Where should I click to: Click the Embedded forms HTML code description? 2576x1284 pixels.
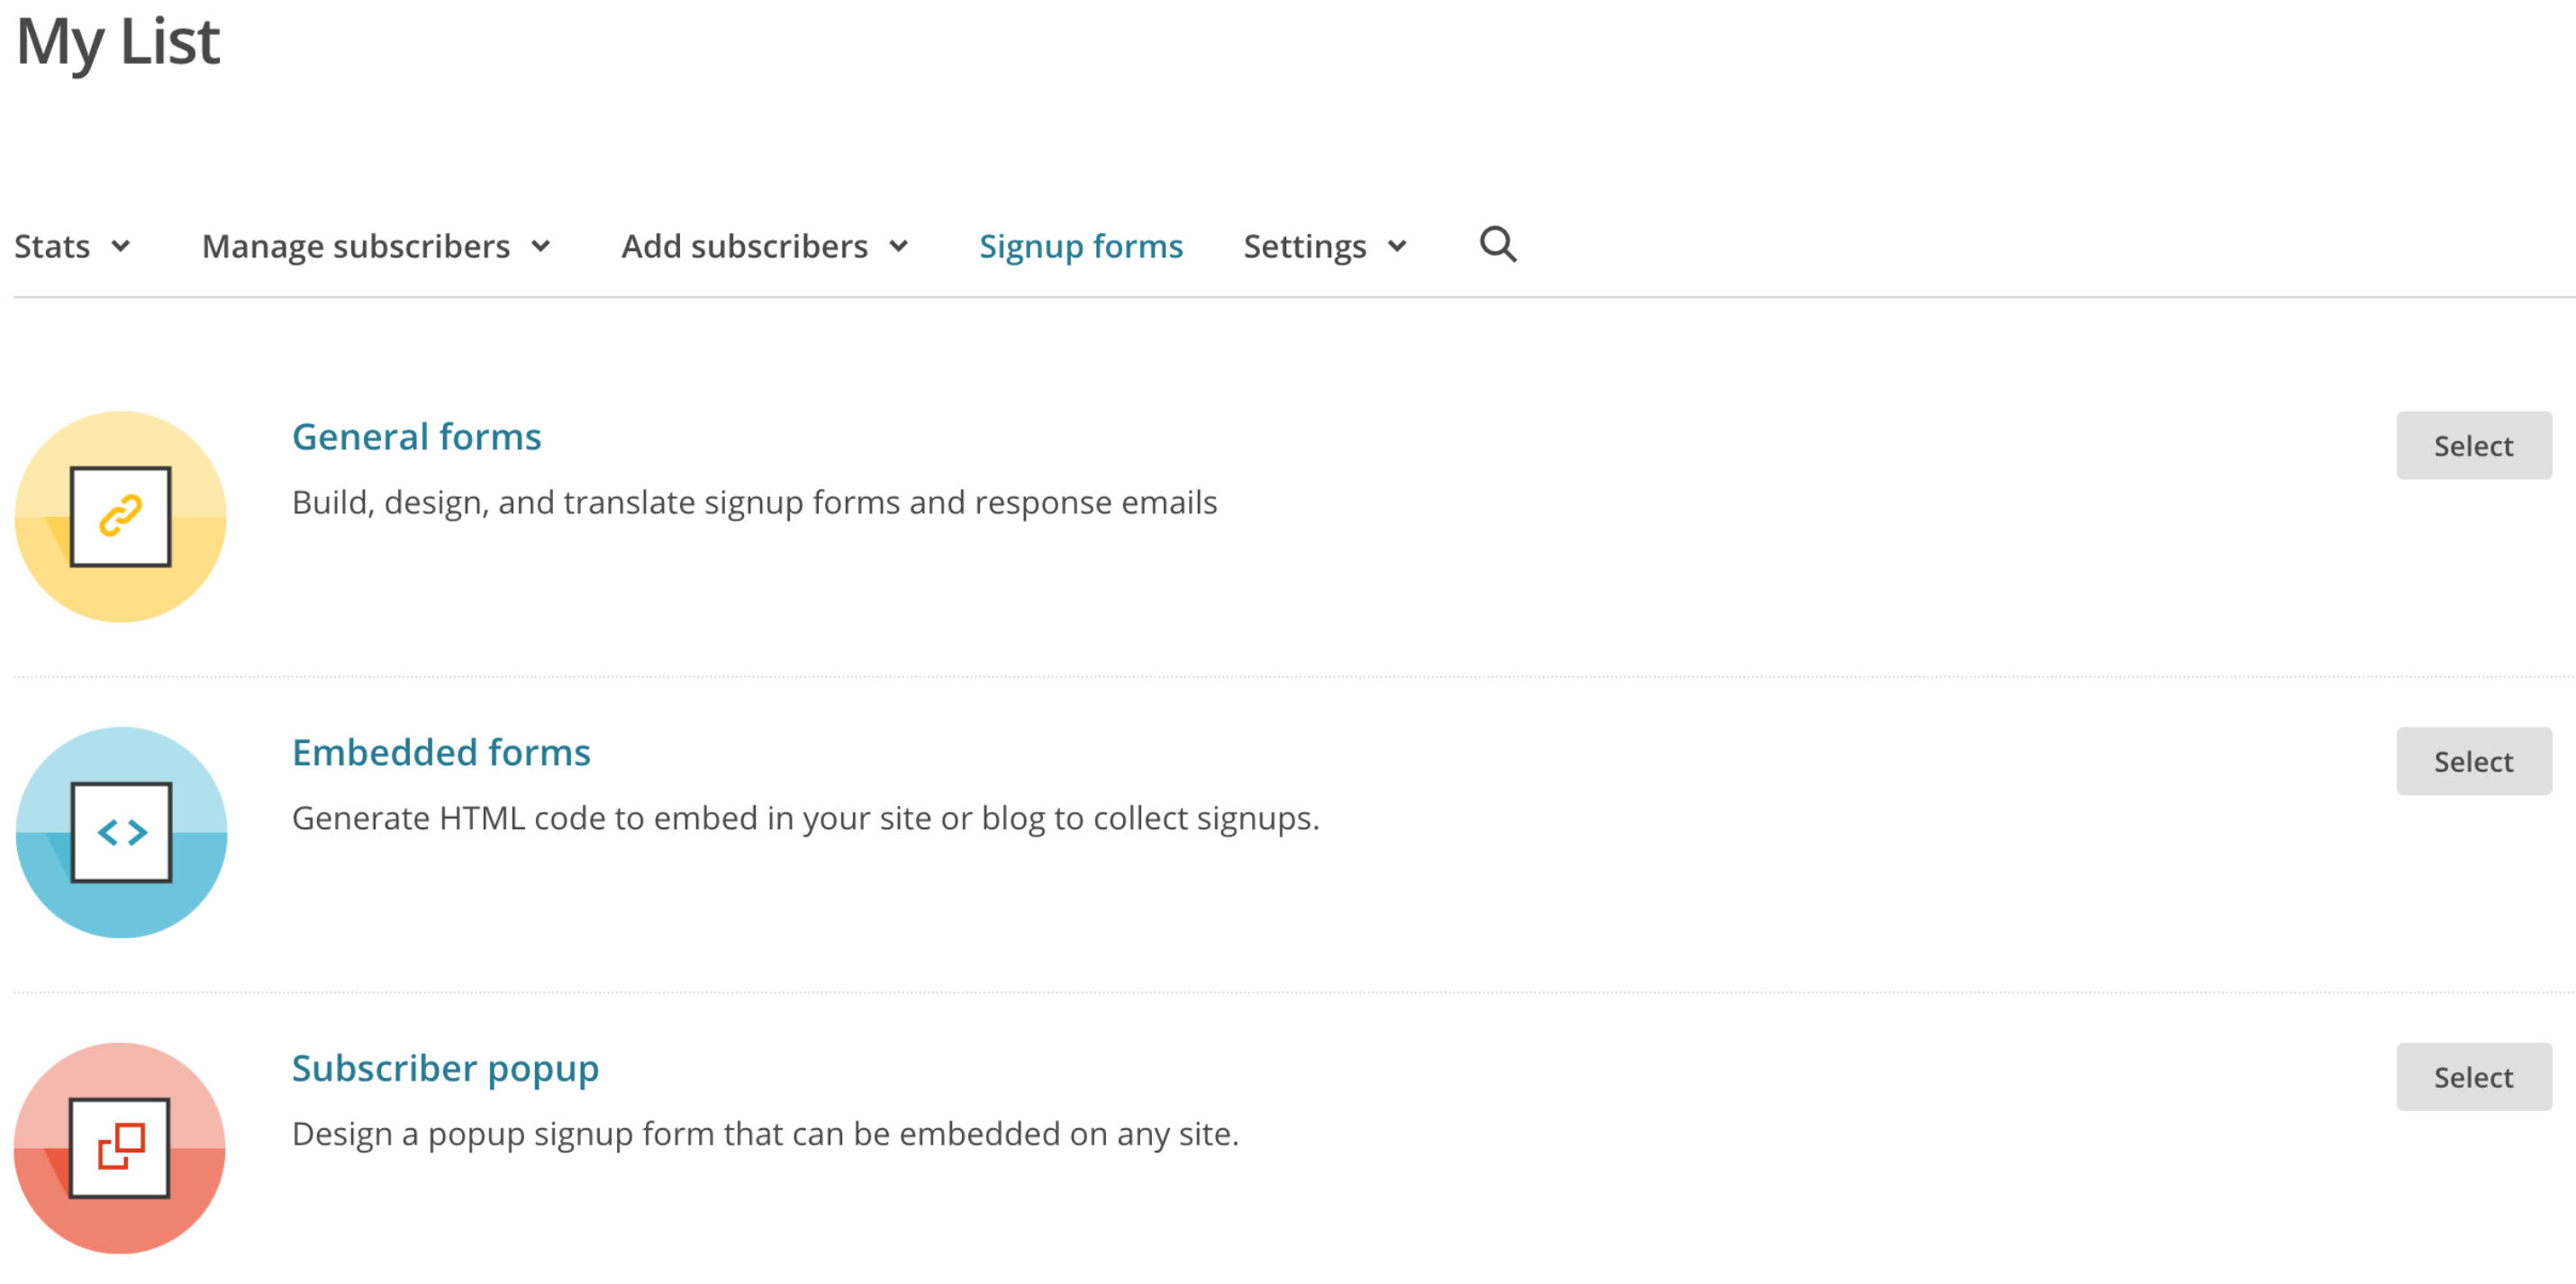[x=805, y=818]
